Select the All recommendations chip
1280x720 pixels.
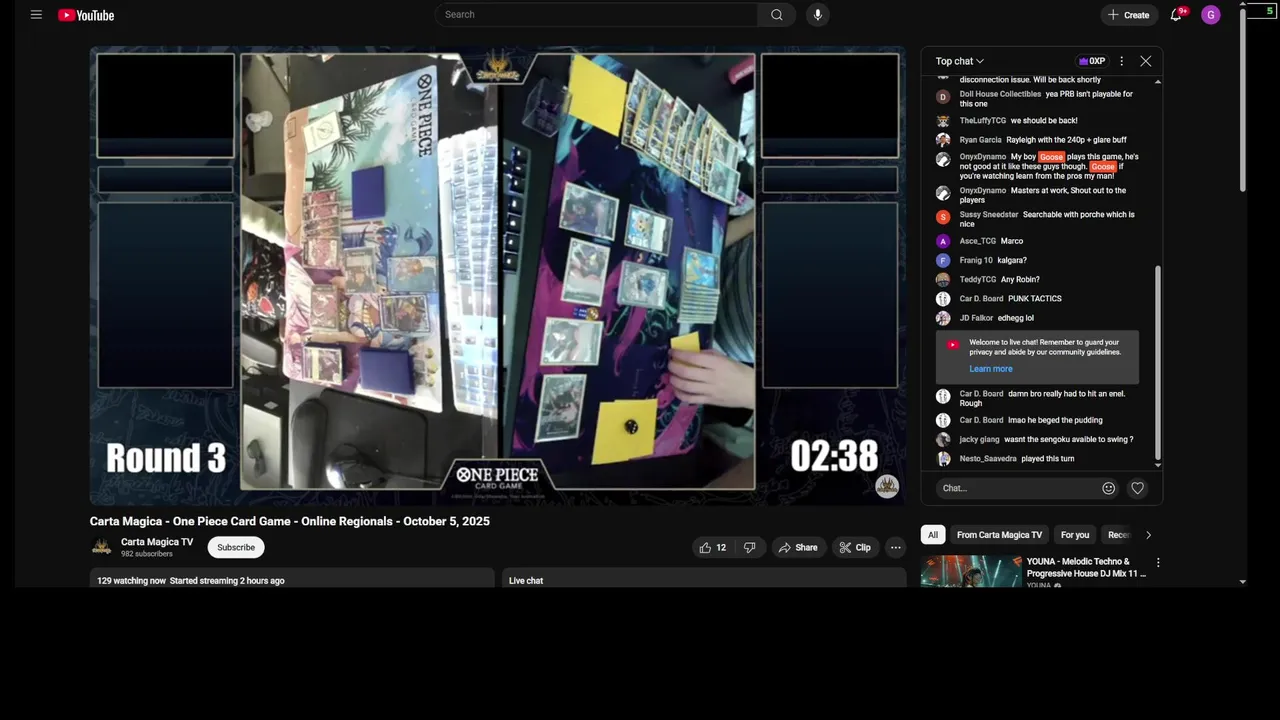pos(933,535)
